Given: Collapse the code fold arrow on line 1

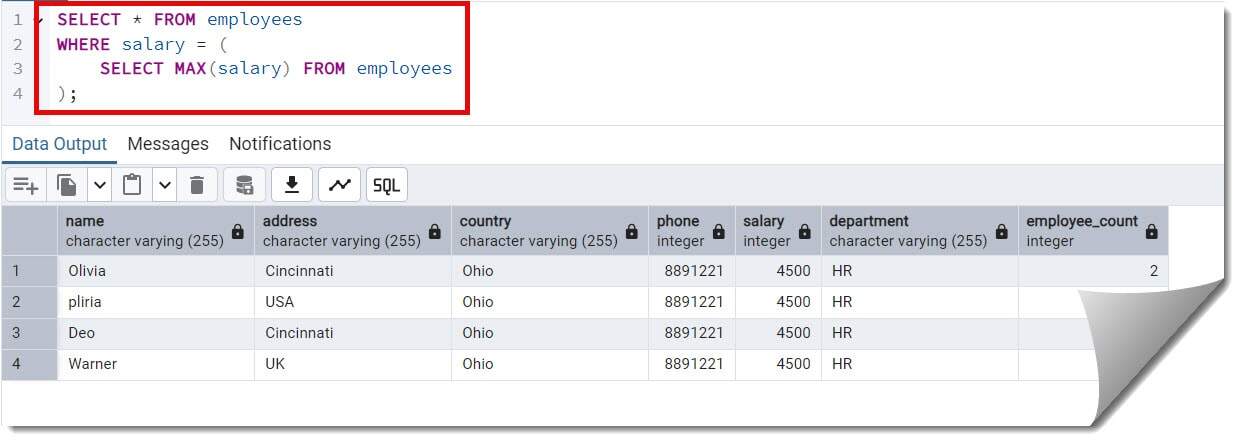Looking at the screenshot, I should pyautogui.click(x=38, y=19).
